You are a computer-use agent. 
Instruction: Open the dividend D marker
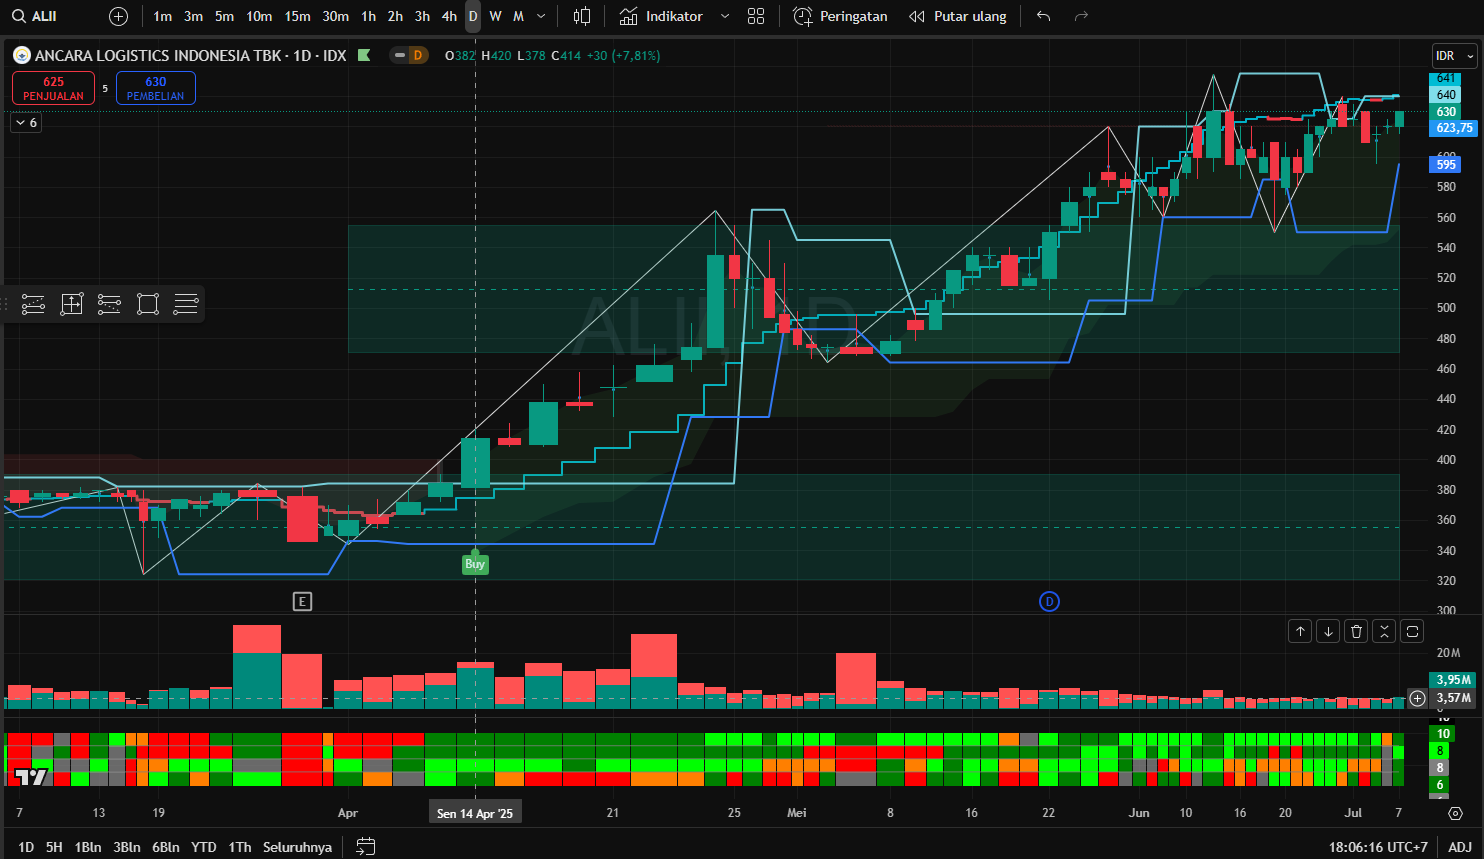coord(1049,601)
